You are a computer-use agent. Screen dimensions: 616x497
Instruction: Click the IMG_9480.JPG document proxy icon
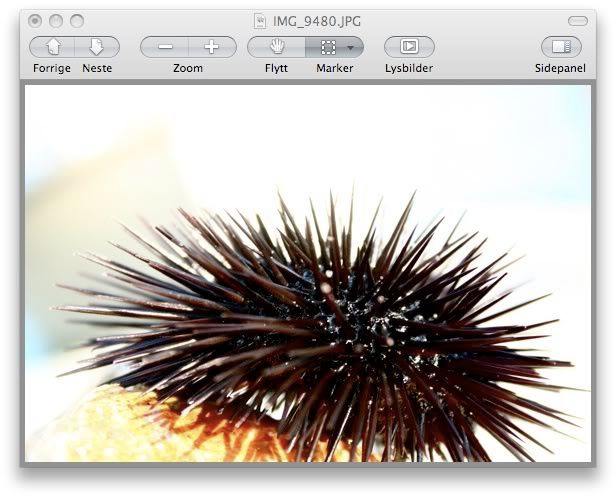[x=260, y=21]
